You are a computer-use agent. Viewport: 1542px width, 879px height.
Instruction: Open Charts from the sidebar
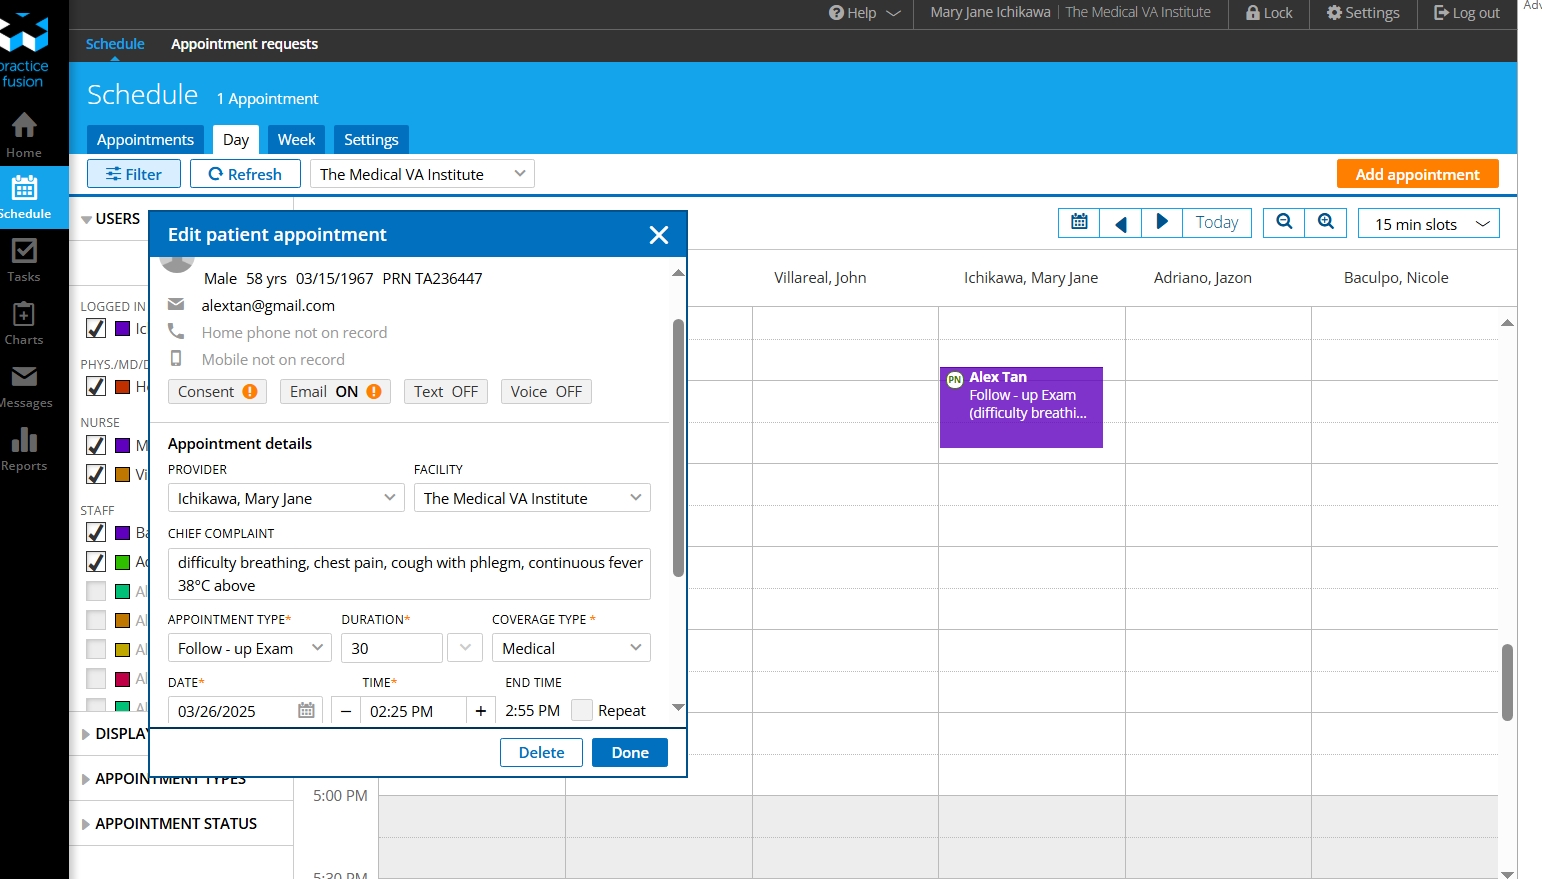(x=24, y=323)
